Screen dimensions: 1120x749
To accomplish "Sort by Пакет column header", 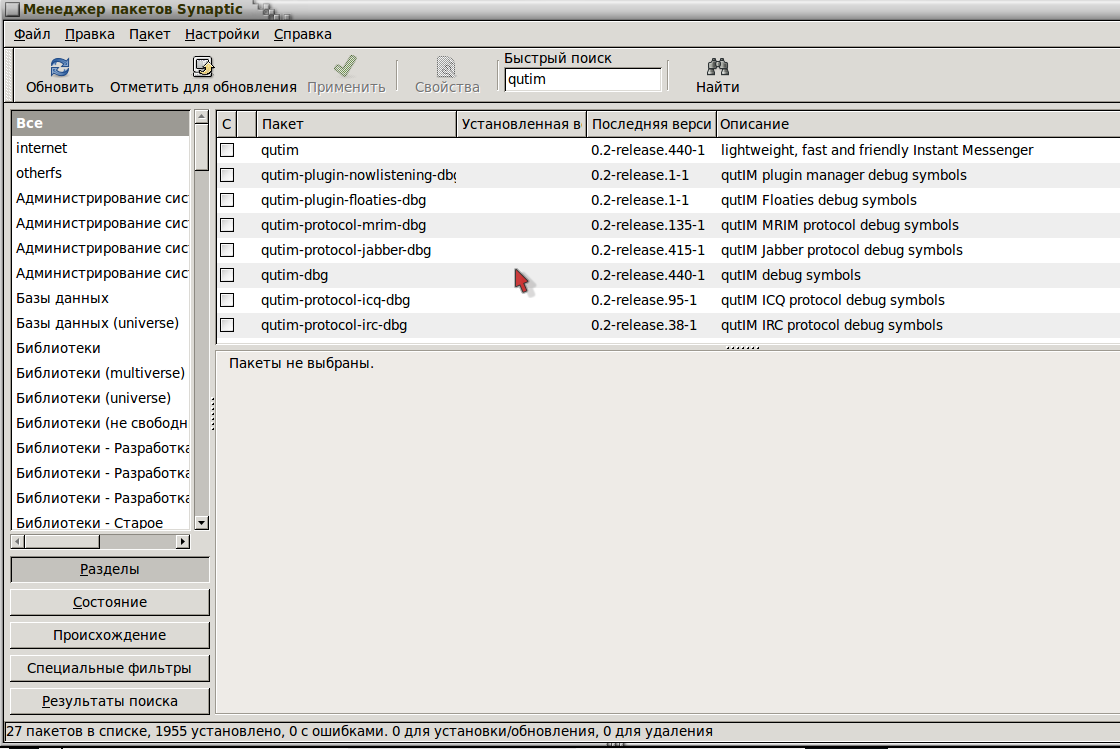I will click(x=356, y=124).
